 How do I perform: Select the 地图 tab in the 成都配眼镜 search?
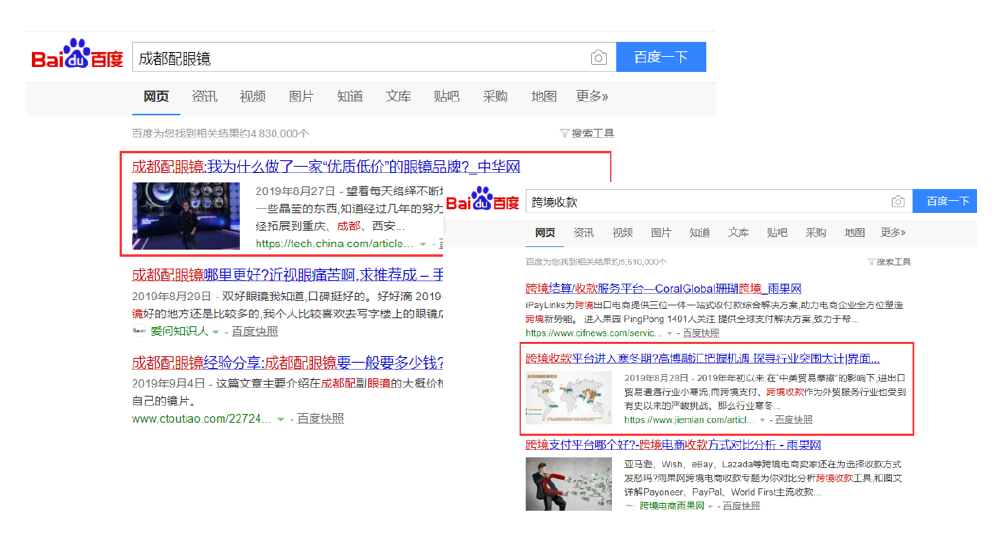pos(543,96)
